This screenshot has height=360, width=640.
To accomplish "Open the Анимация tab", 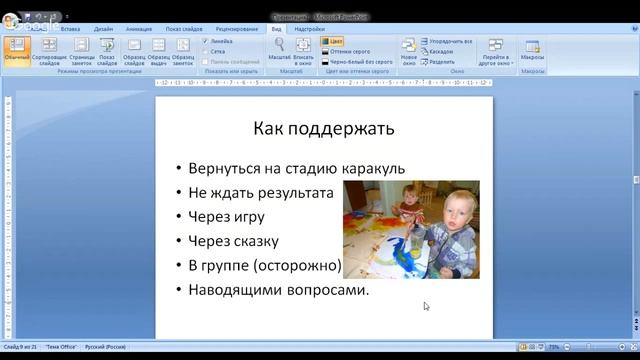I will click(x=139, y=29).
